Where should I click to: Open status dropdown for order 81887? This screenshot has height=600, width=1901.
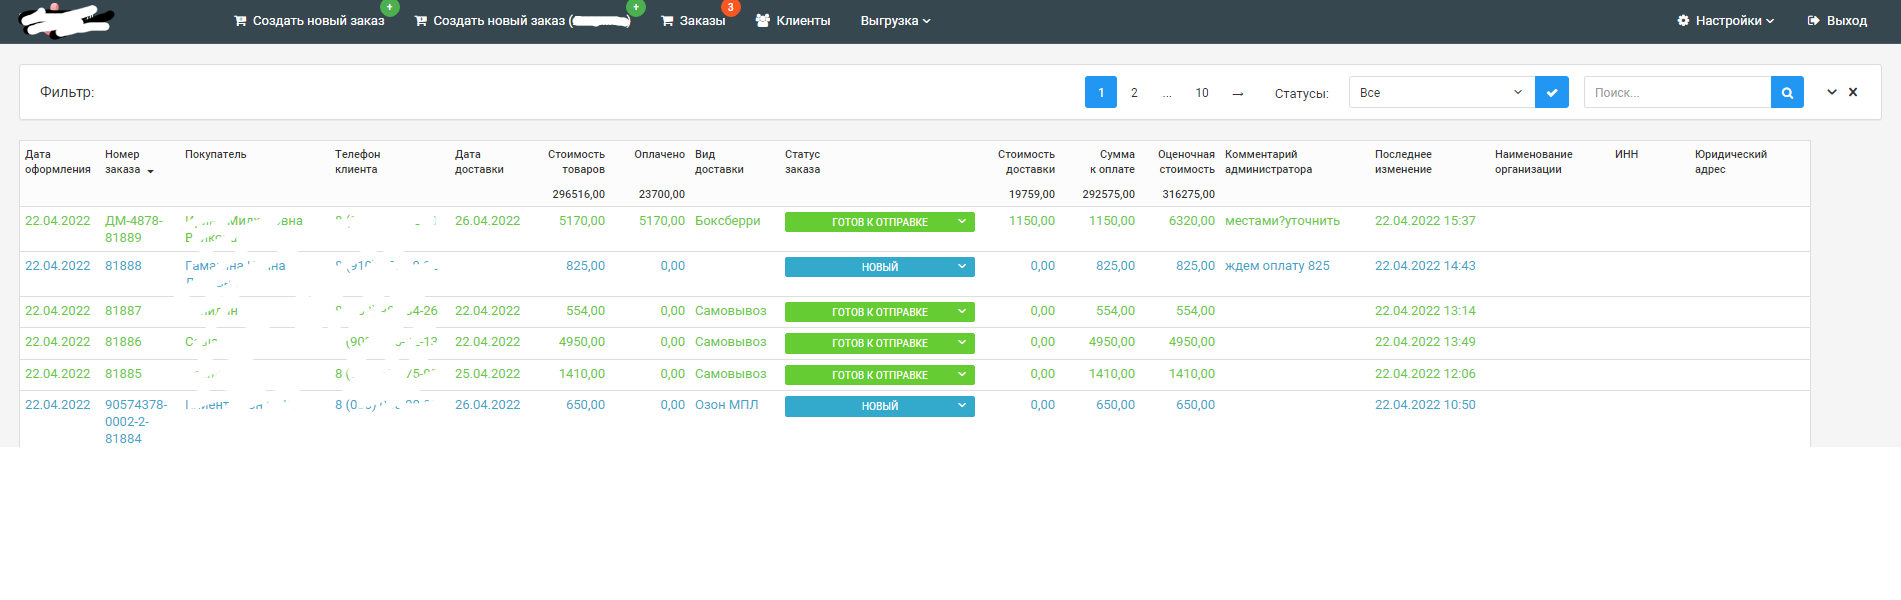click(x=880, y=312)
